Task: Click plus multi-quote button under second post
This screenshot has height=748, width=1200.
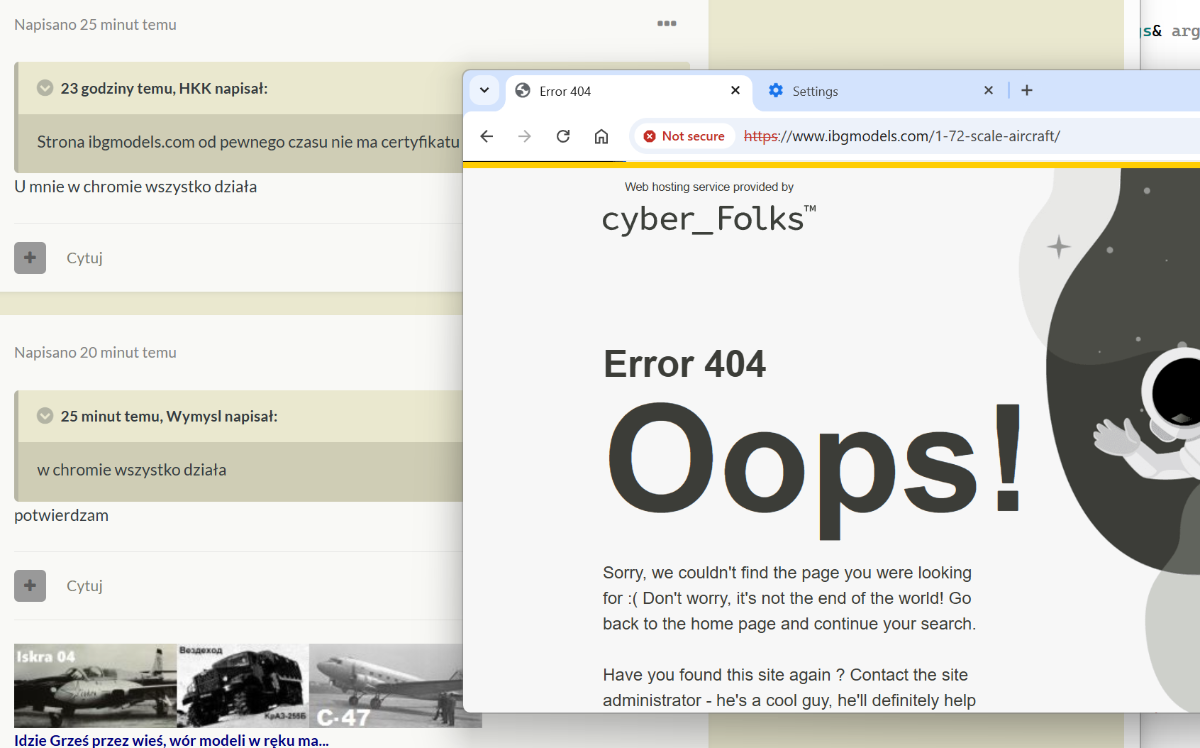Action: [x=30, y=586]
